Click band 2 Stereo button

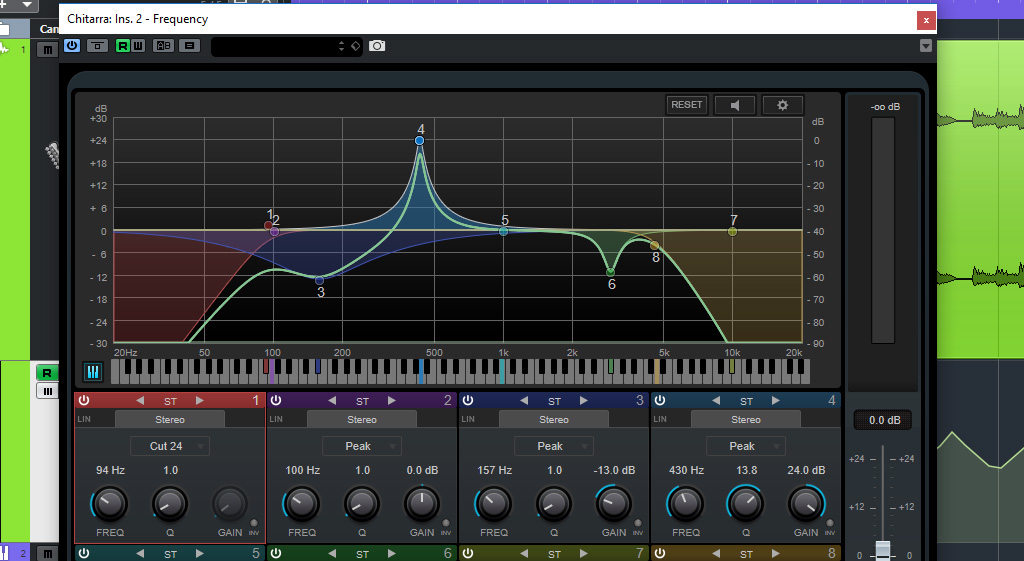362,419
